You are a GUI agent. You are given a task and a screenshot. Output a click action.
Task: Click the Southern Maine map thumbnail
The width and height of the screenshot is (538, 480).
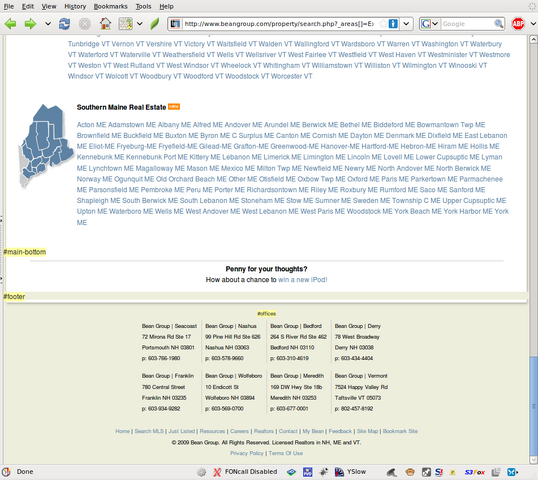pos(46,146)
